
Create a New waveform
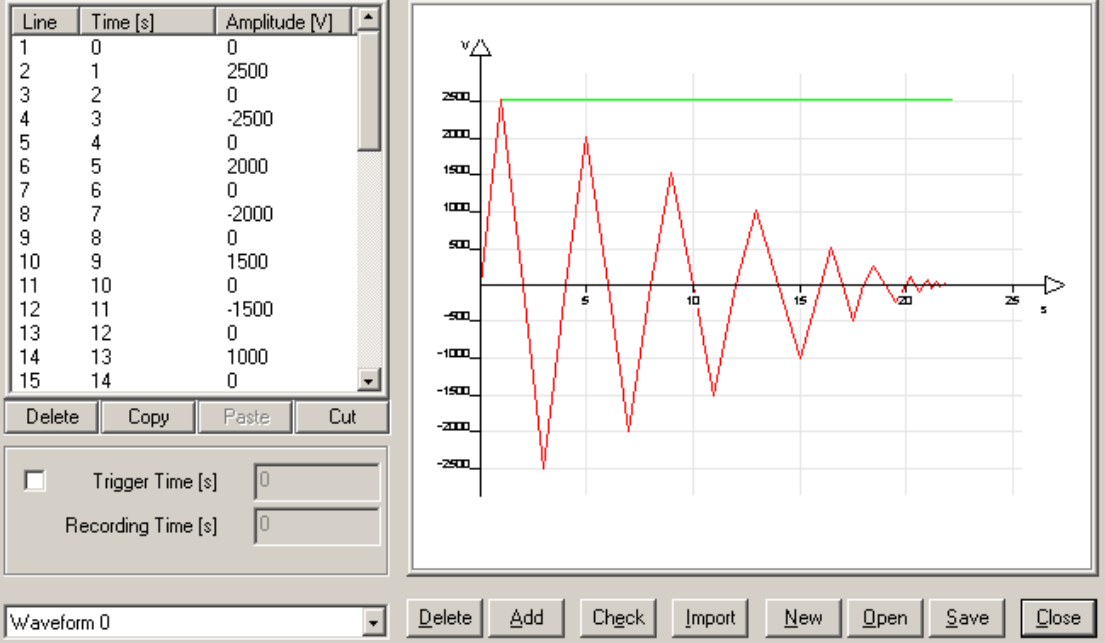click(803, 618)
